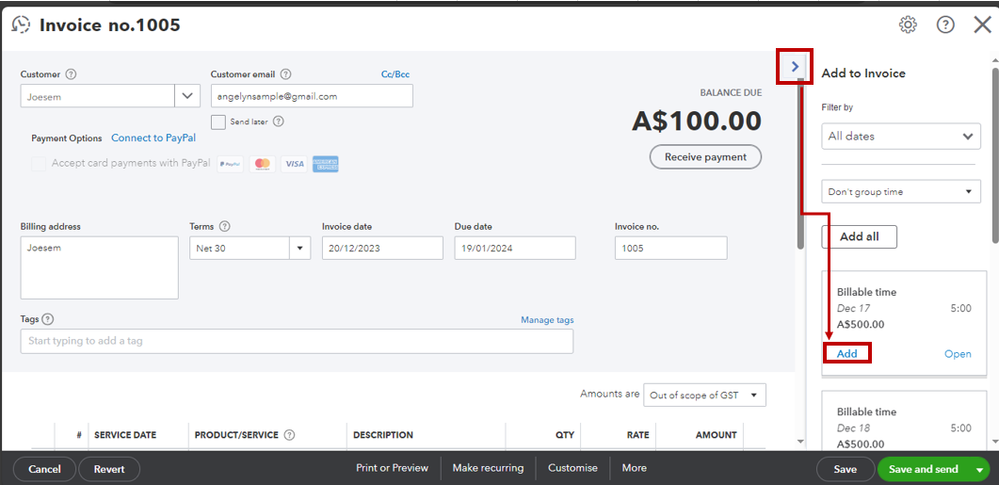Click the Billing address text box

[x=99, y=268]
